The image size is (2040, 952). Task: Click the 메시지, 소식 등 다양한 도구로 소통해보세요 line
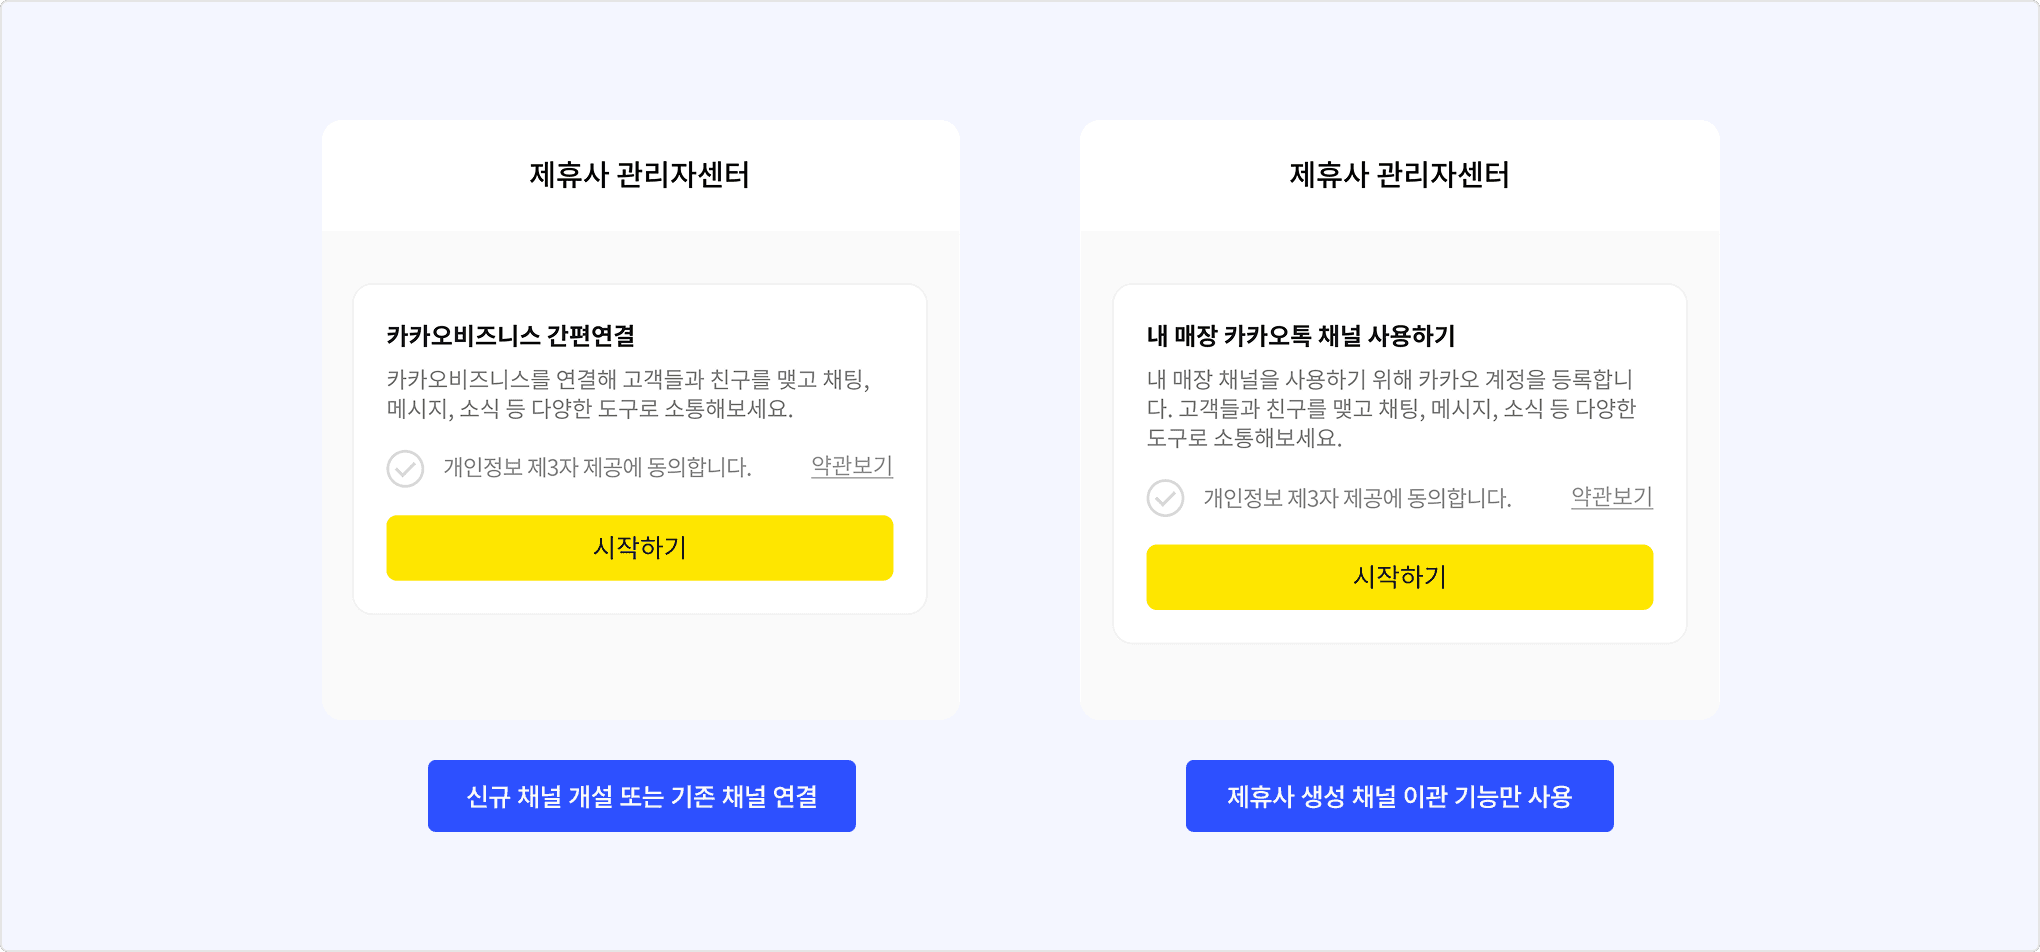click(x=589, y=409)
